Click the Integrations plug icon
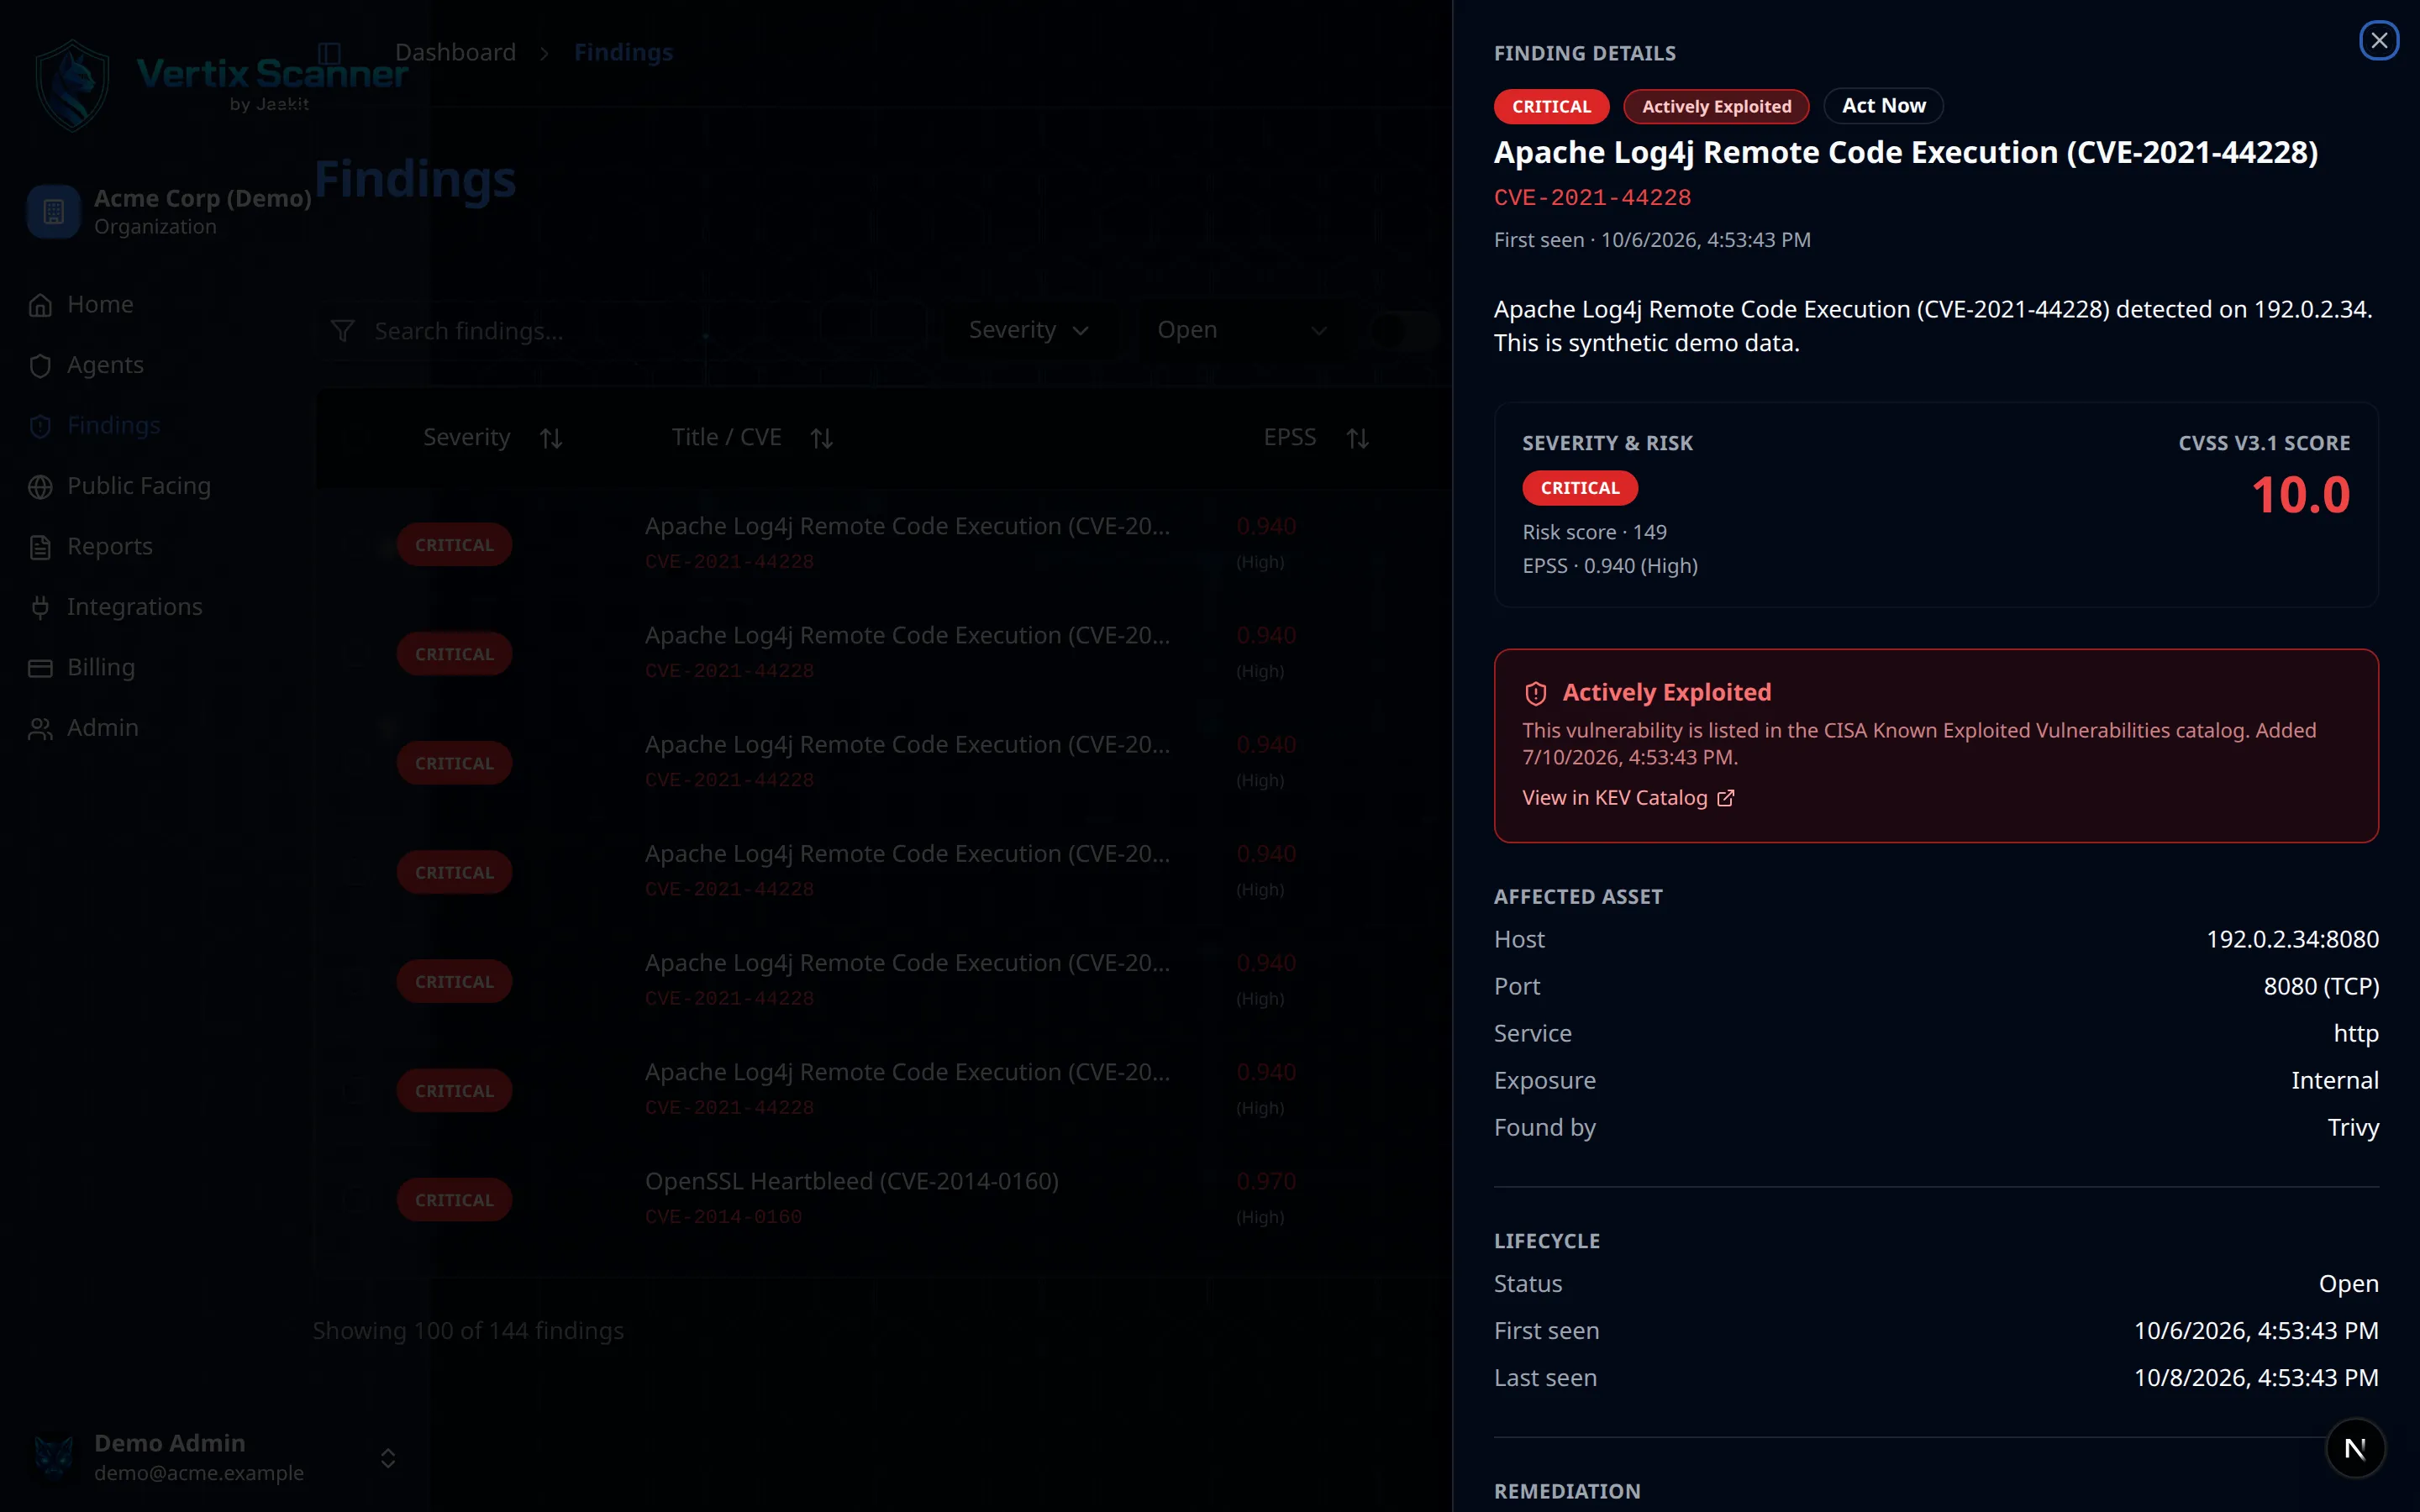 [40, 607]
